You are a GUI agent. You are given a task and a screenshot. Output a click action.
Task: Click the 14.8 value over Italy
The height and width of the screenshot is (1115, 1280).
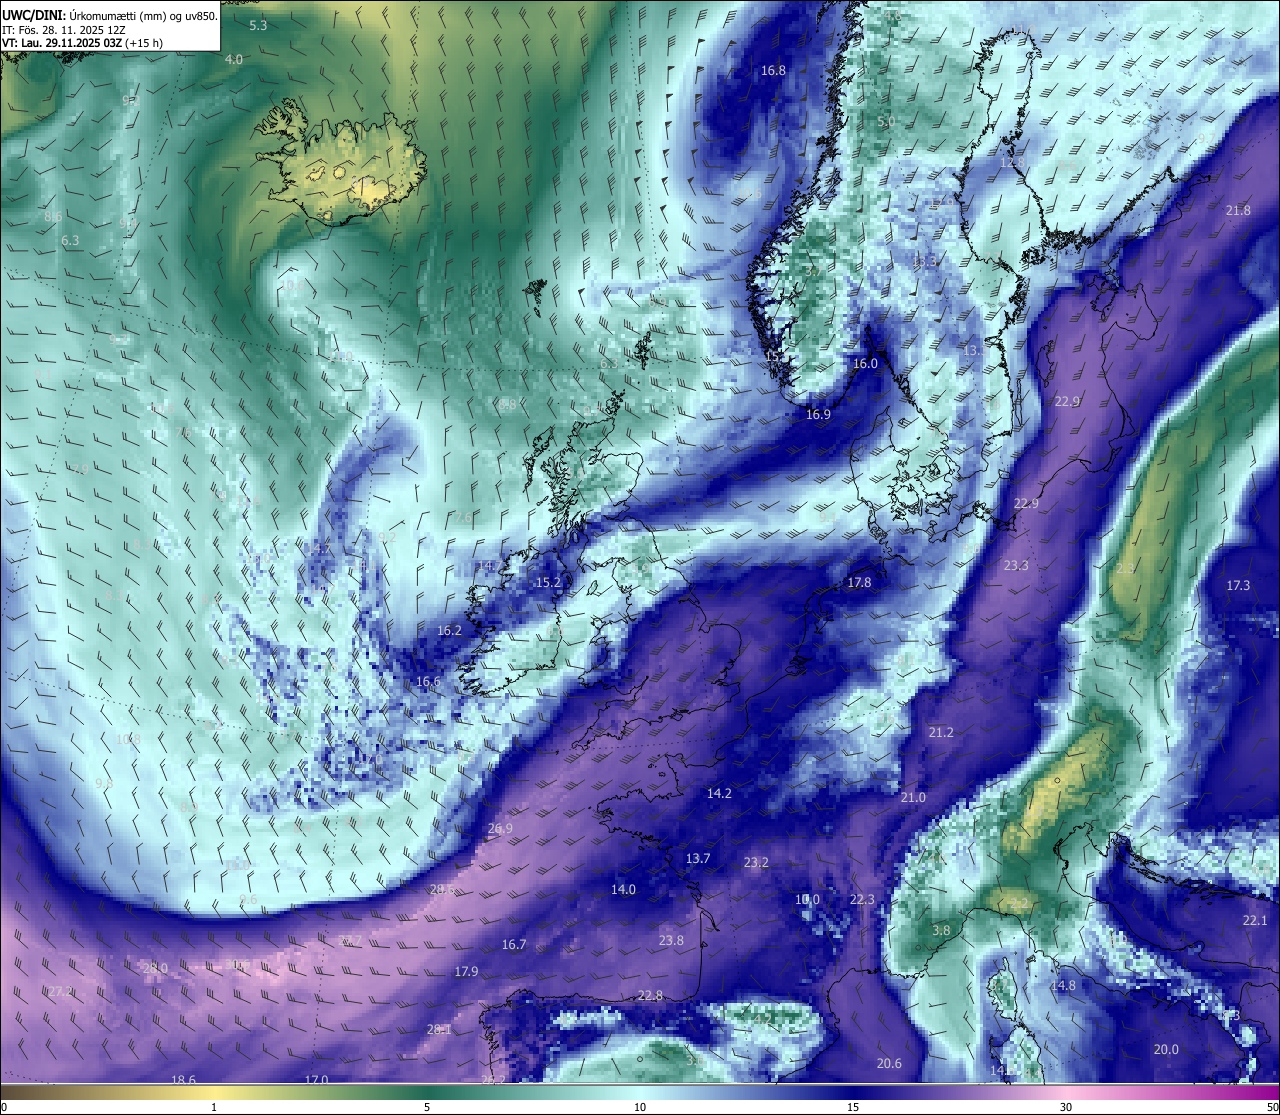1063,986
